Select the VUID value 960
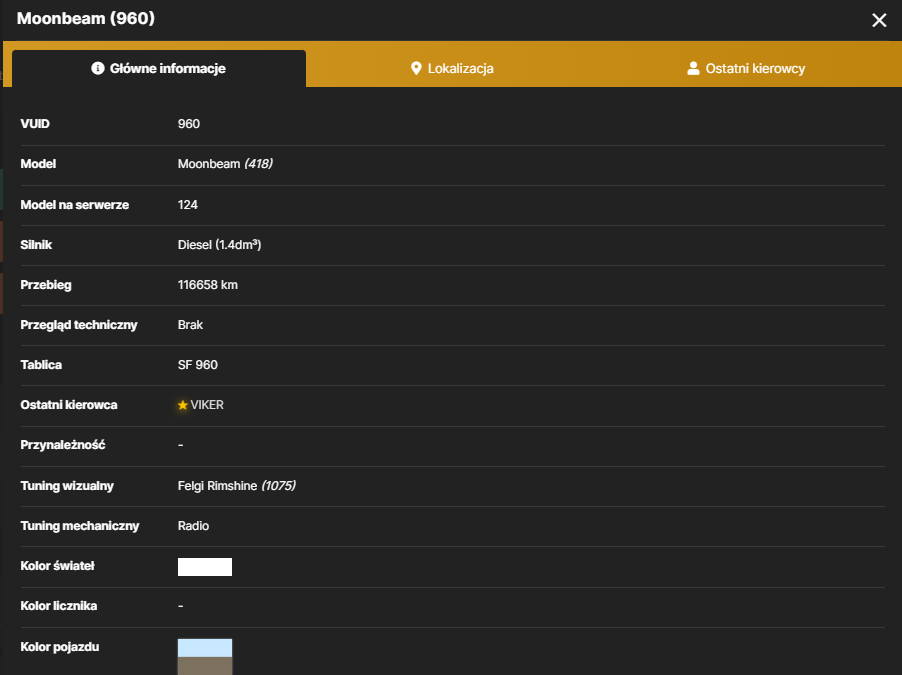The image size is (902, 675). [x=189, y=124]
